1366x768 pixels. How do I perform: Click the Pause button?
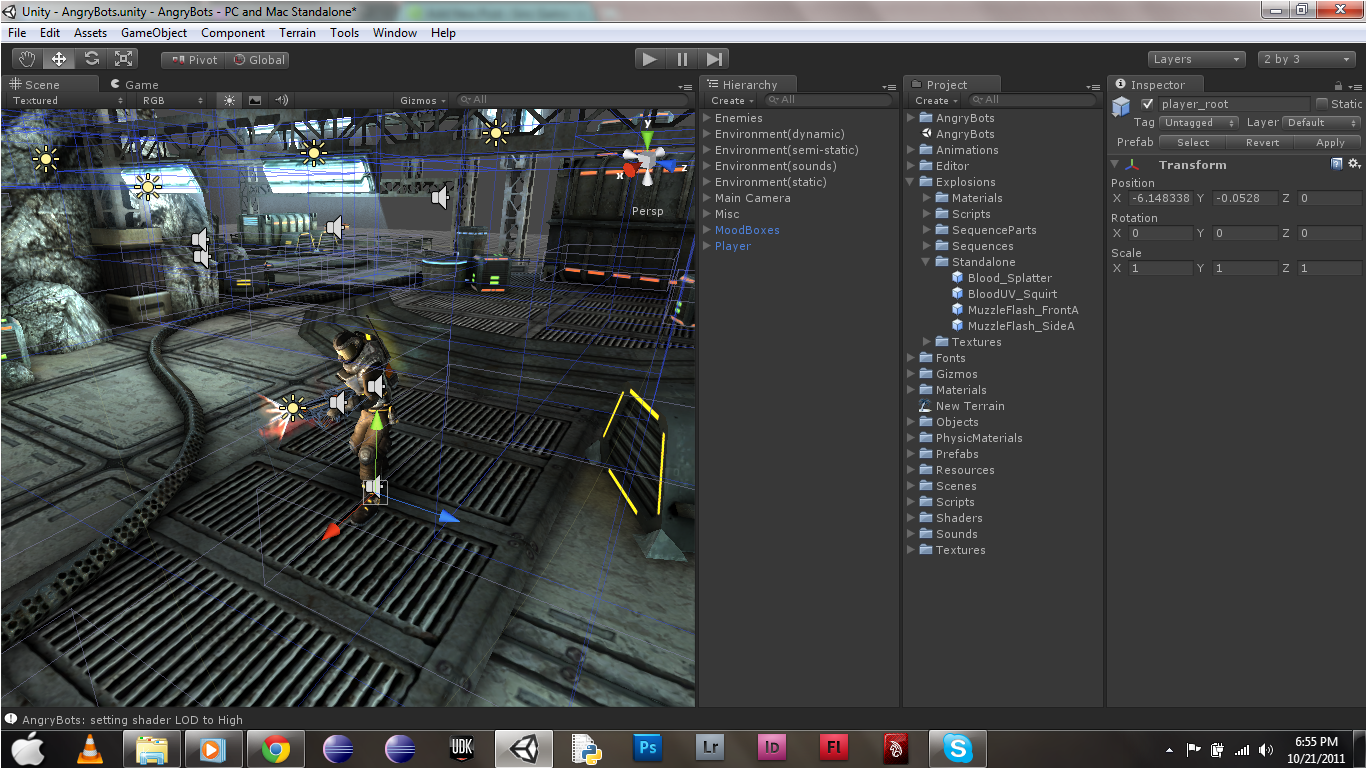682,59
